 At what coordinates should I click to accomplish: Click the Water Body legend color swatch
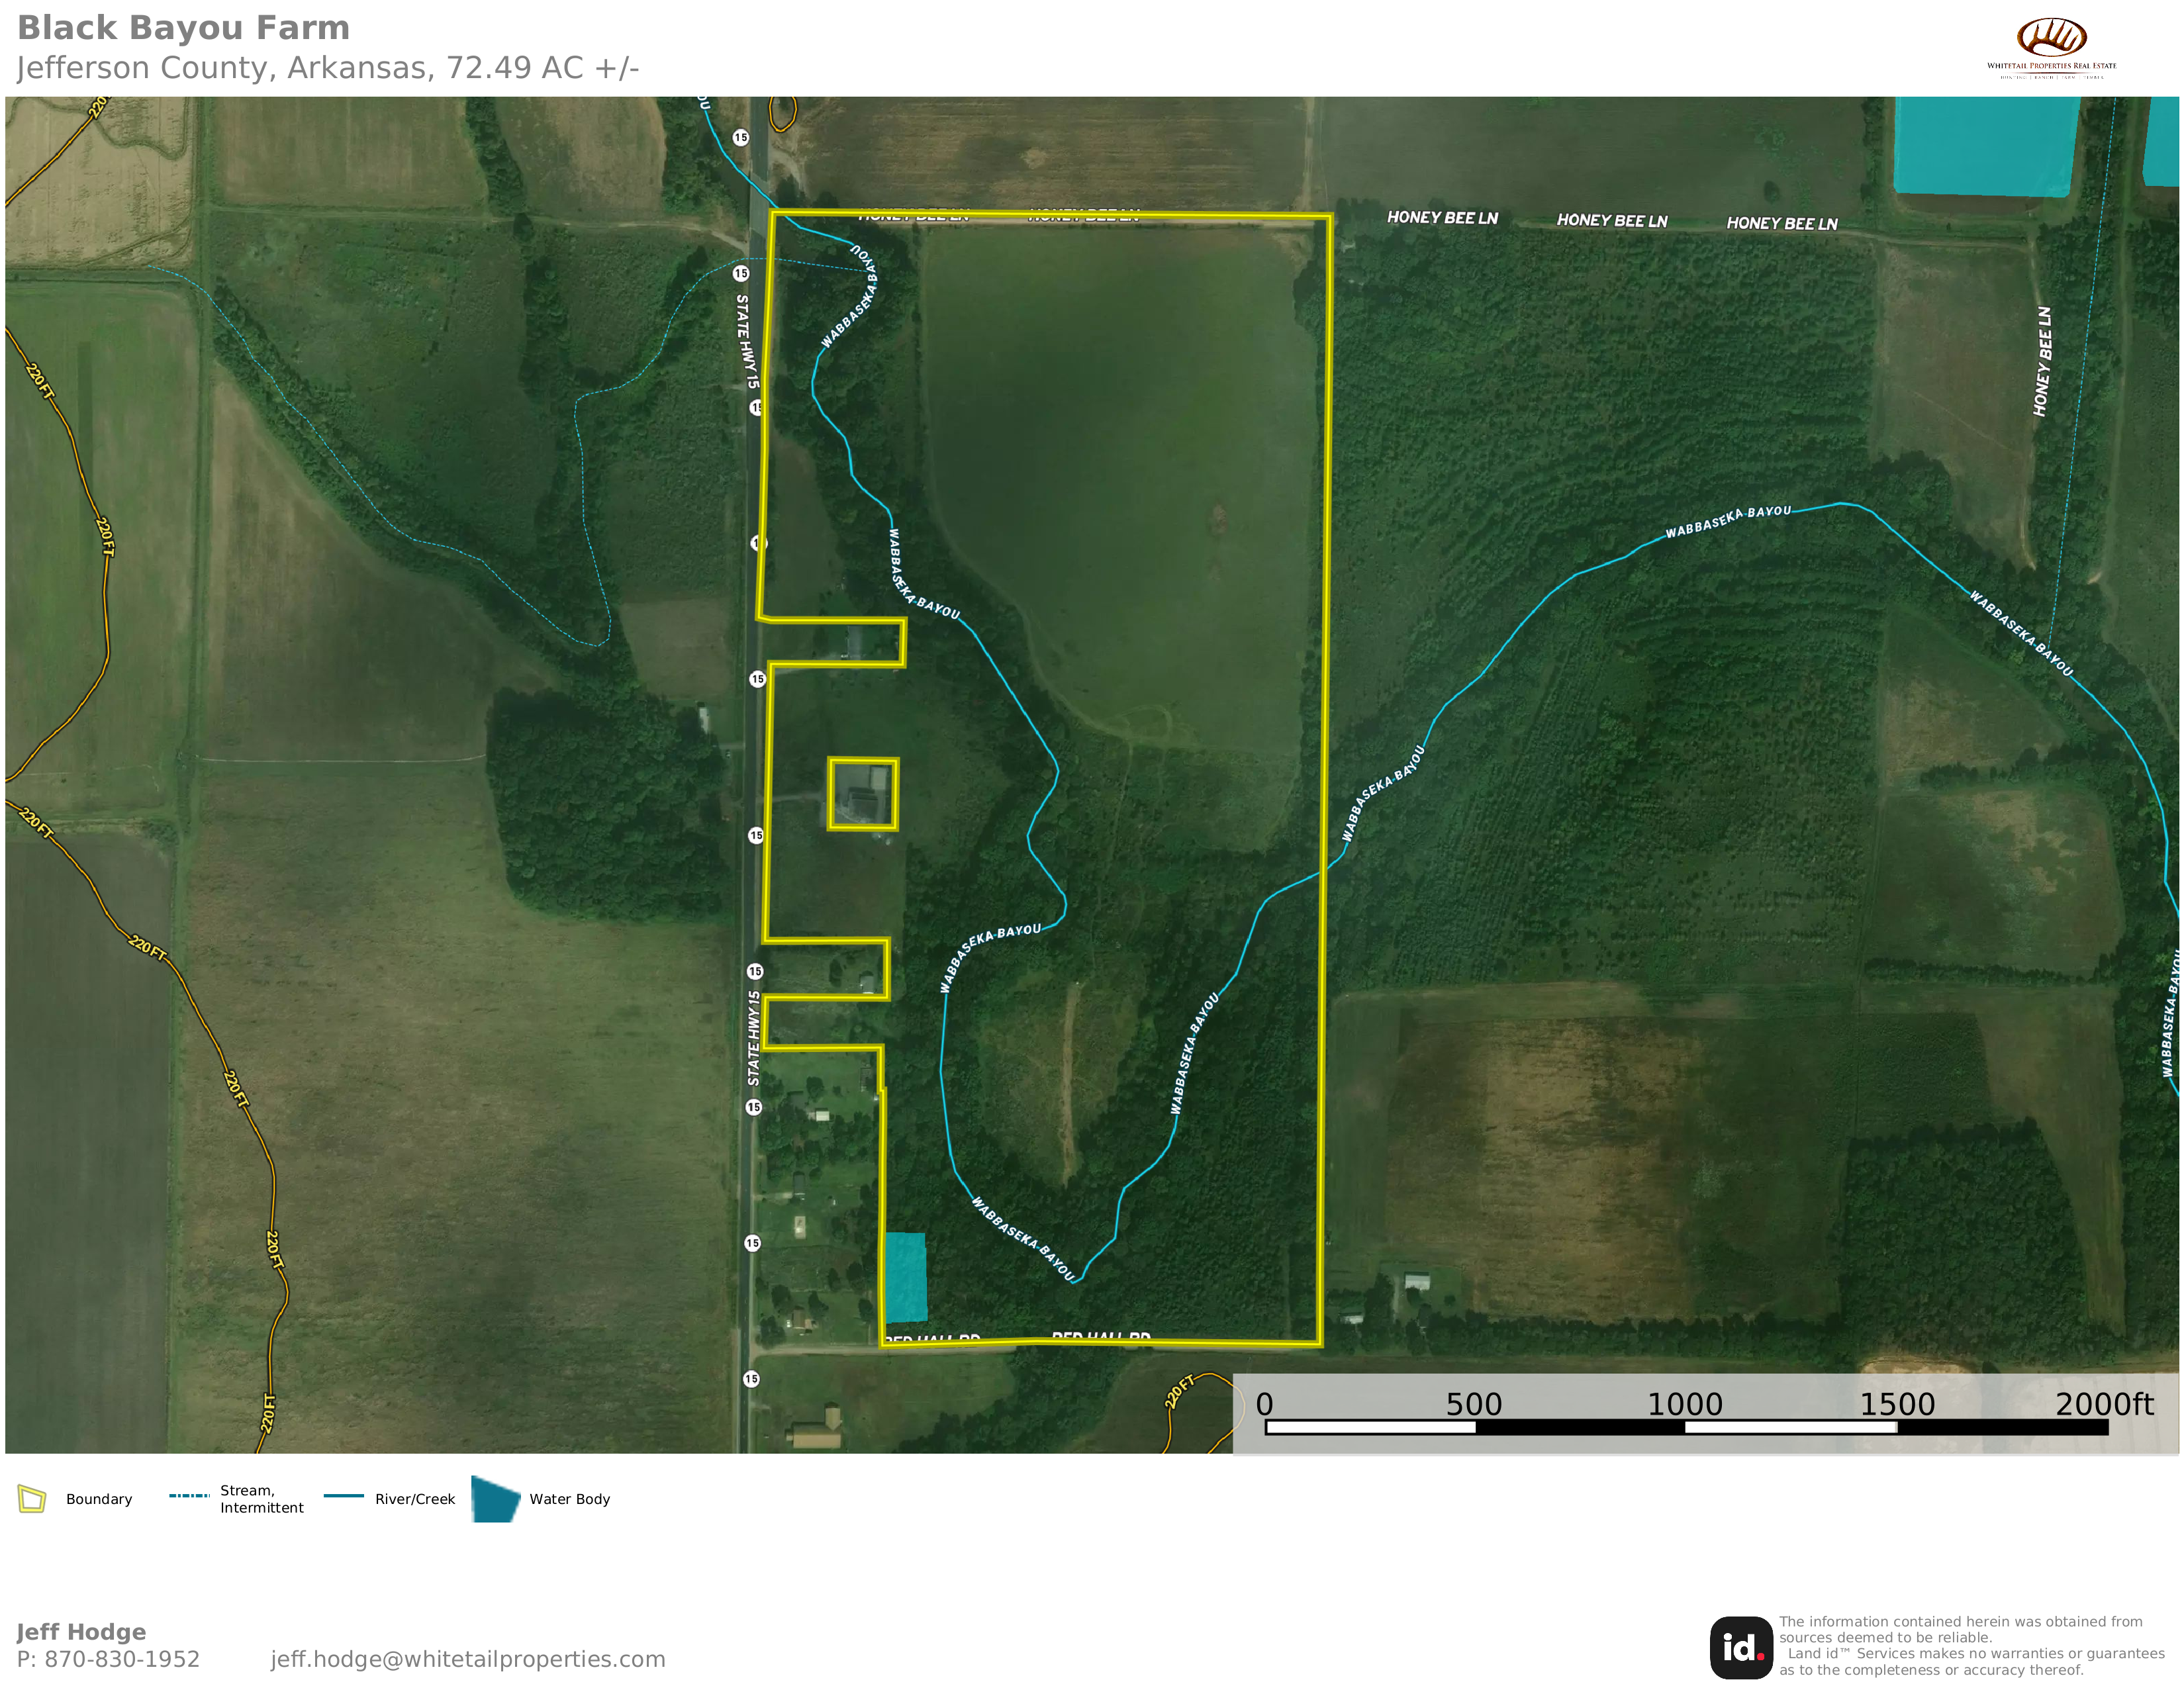coord(495,1499)
